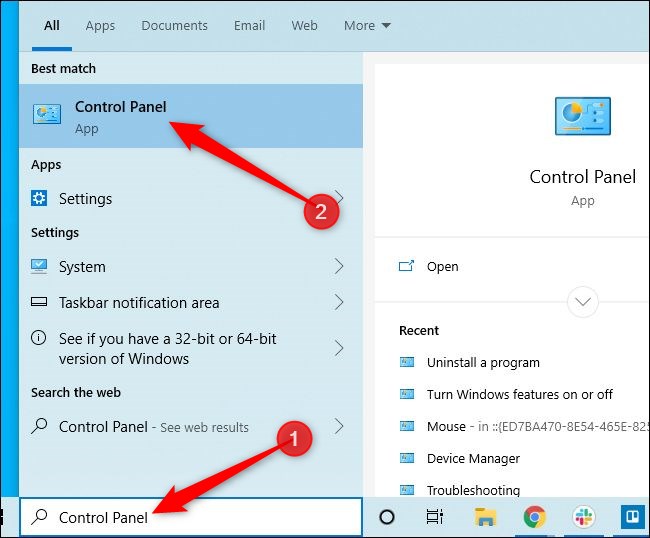Click icon beside Turn Windows features on or off
650x538 pixels.
407,394
